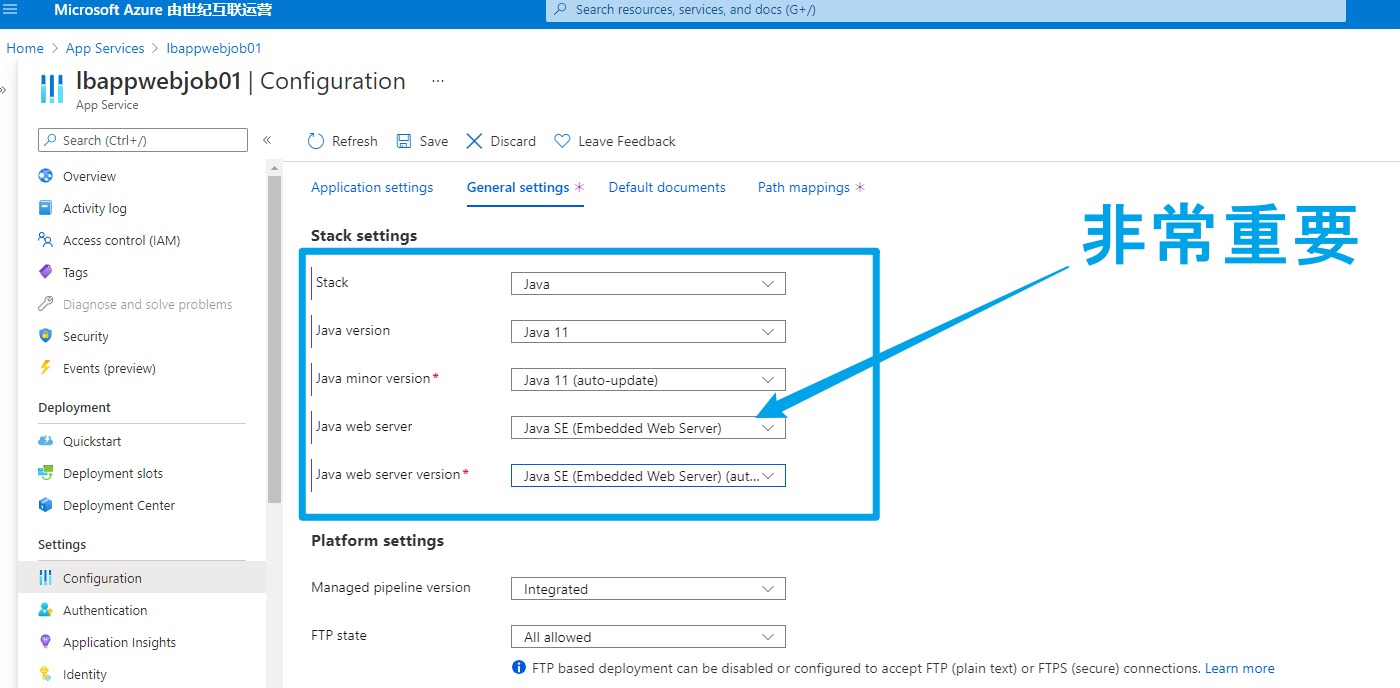Viewport: 1400px width, 688px height.
Task: Click the Deployment Center cube icon
Action: [45, 505]
